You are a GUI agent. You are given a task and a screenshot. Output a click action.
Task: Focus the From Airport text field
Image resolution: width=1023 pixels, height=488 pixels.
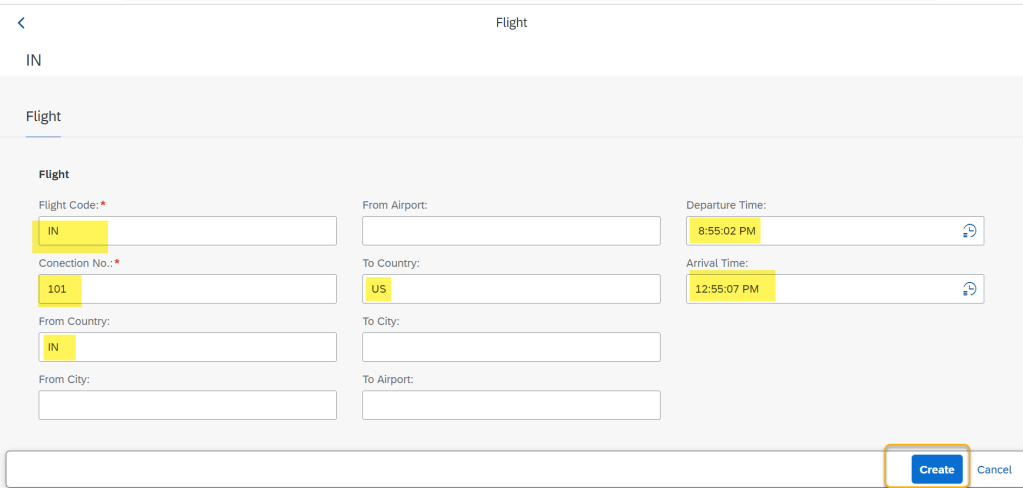point(511,231)
